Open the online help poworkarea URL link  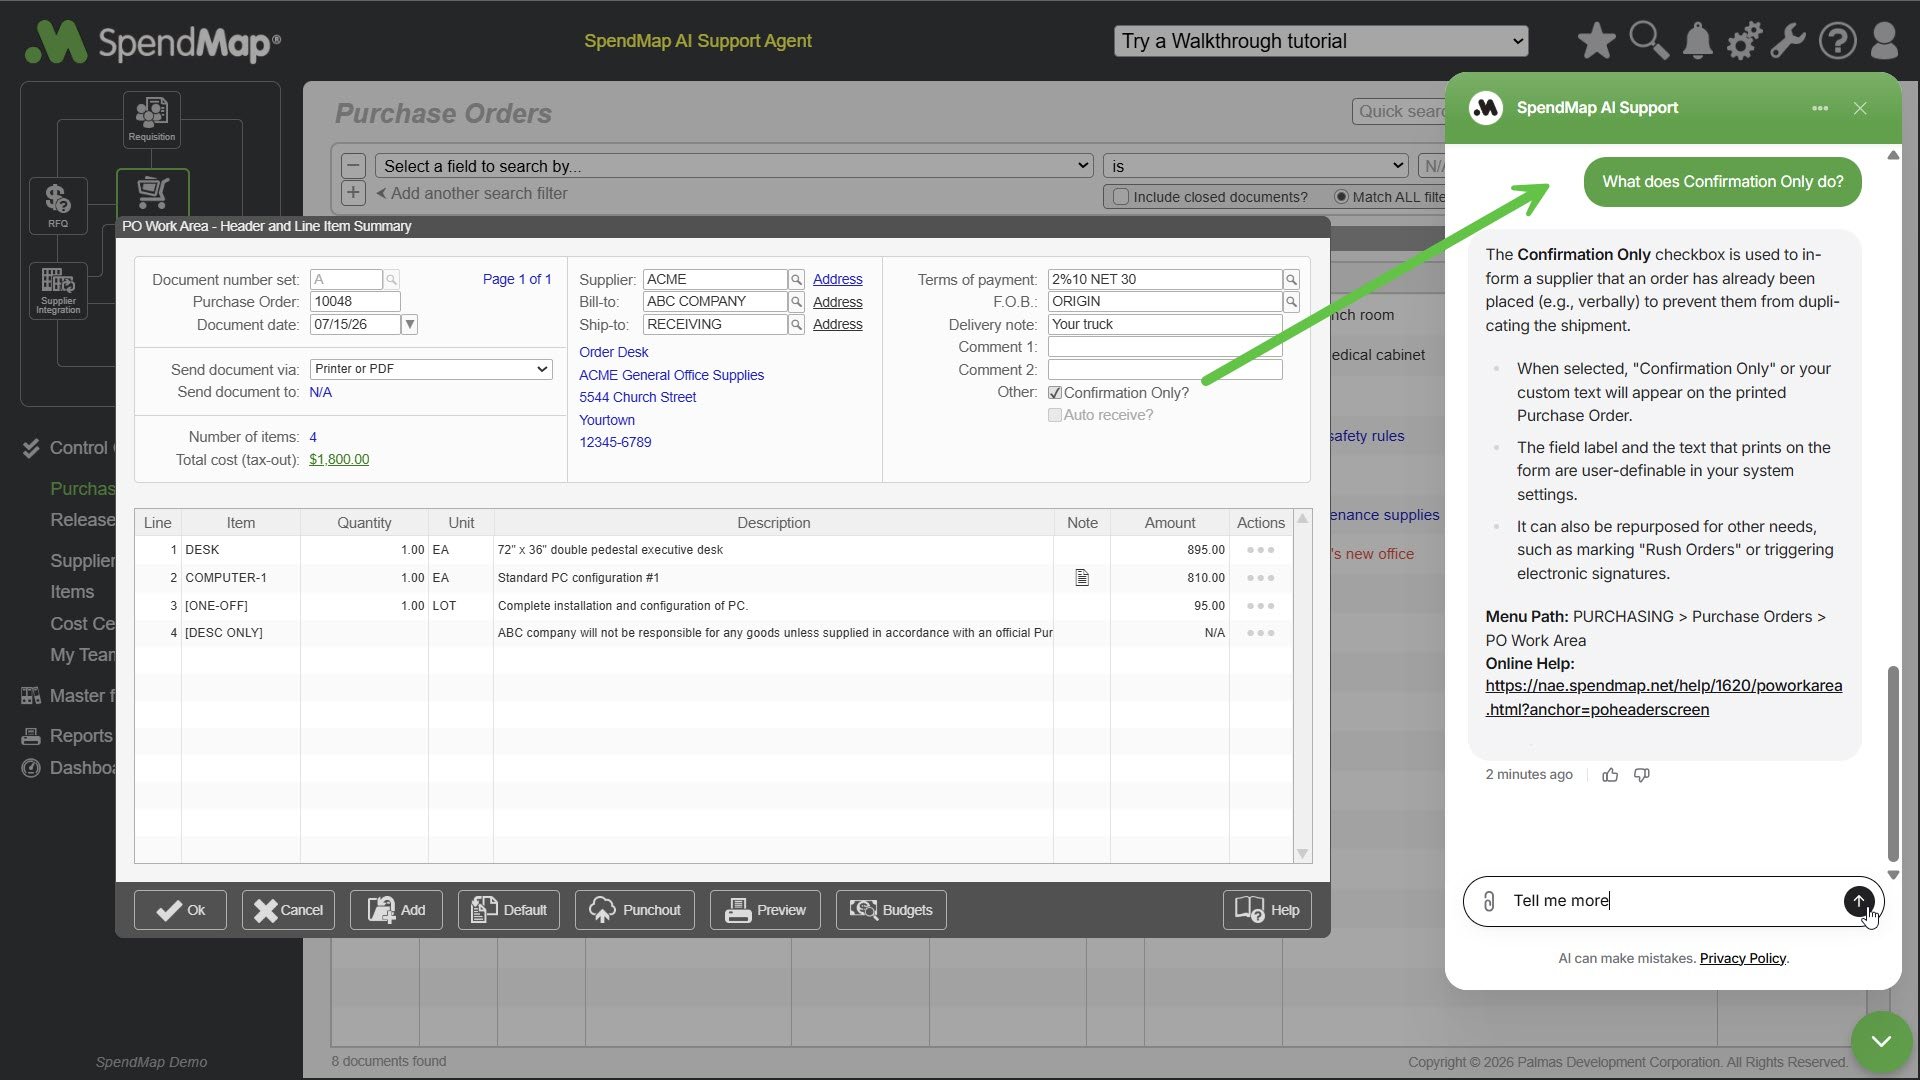1664,698
